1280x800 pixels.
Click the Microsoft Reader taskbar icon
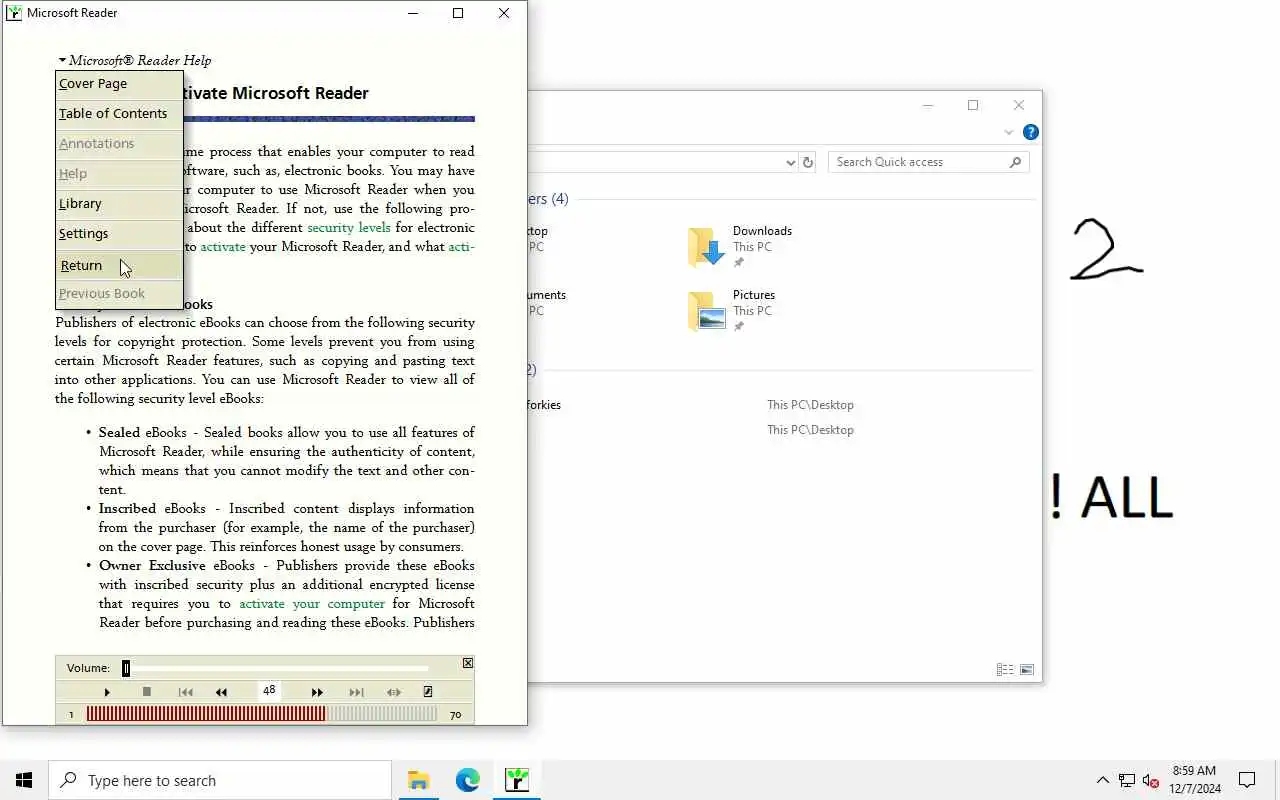[517, 780]
